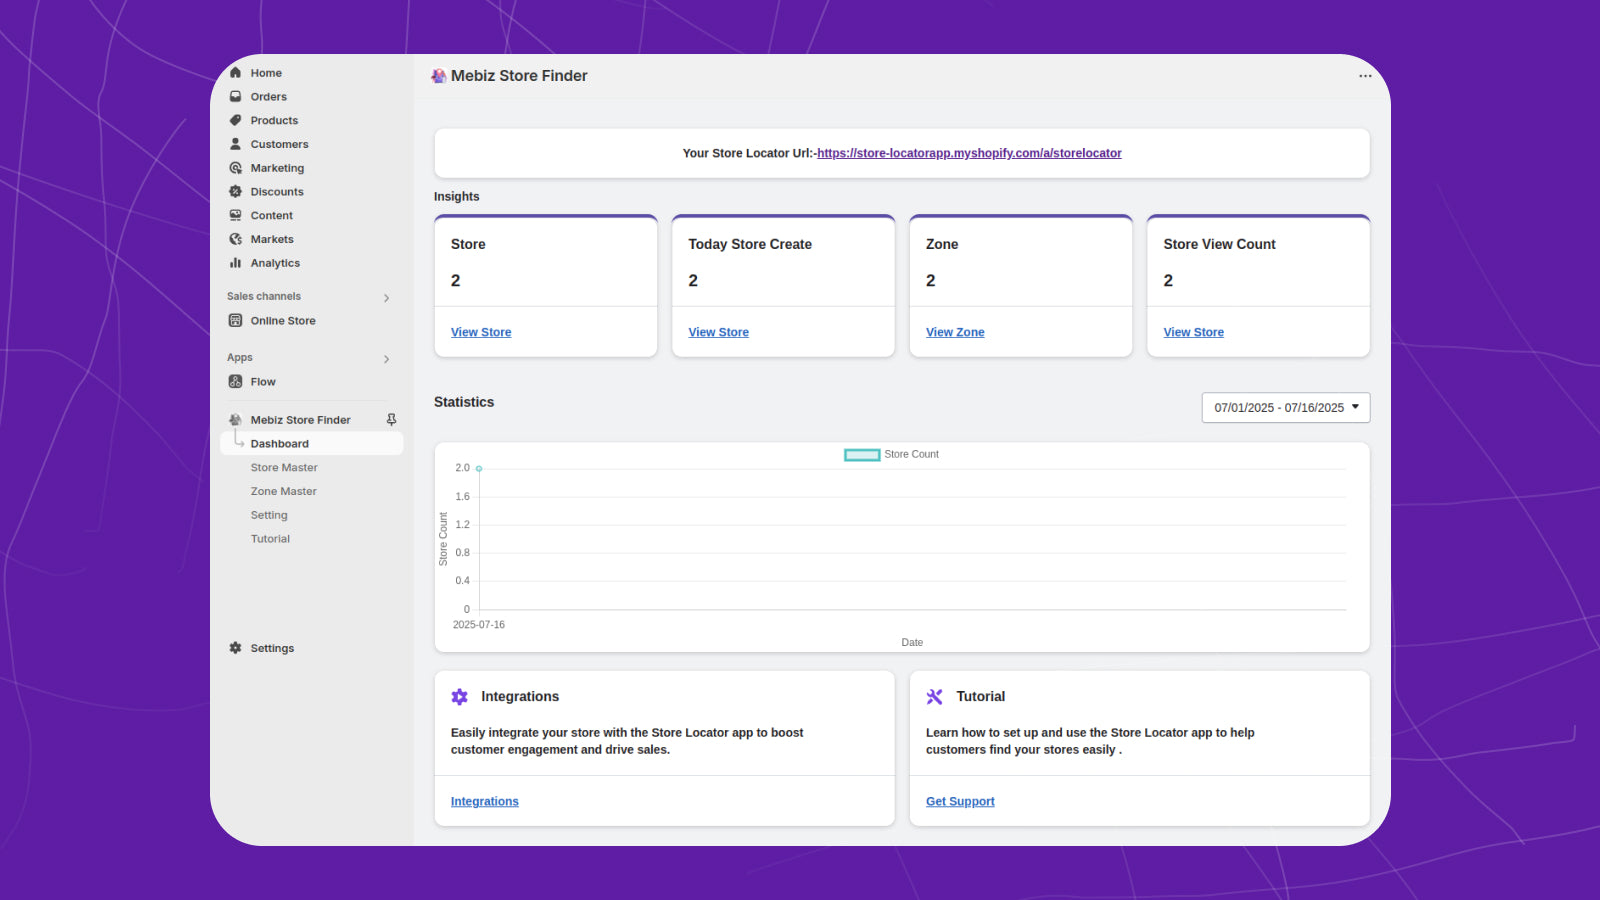
Task: Open the Setting submenu item
Action: (x=269, y=515)
